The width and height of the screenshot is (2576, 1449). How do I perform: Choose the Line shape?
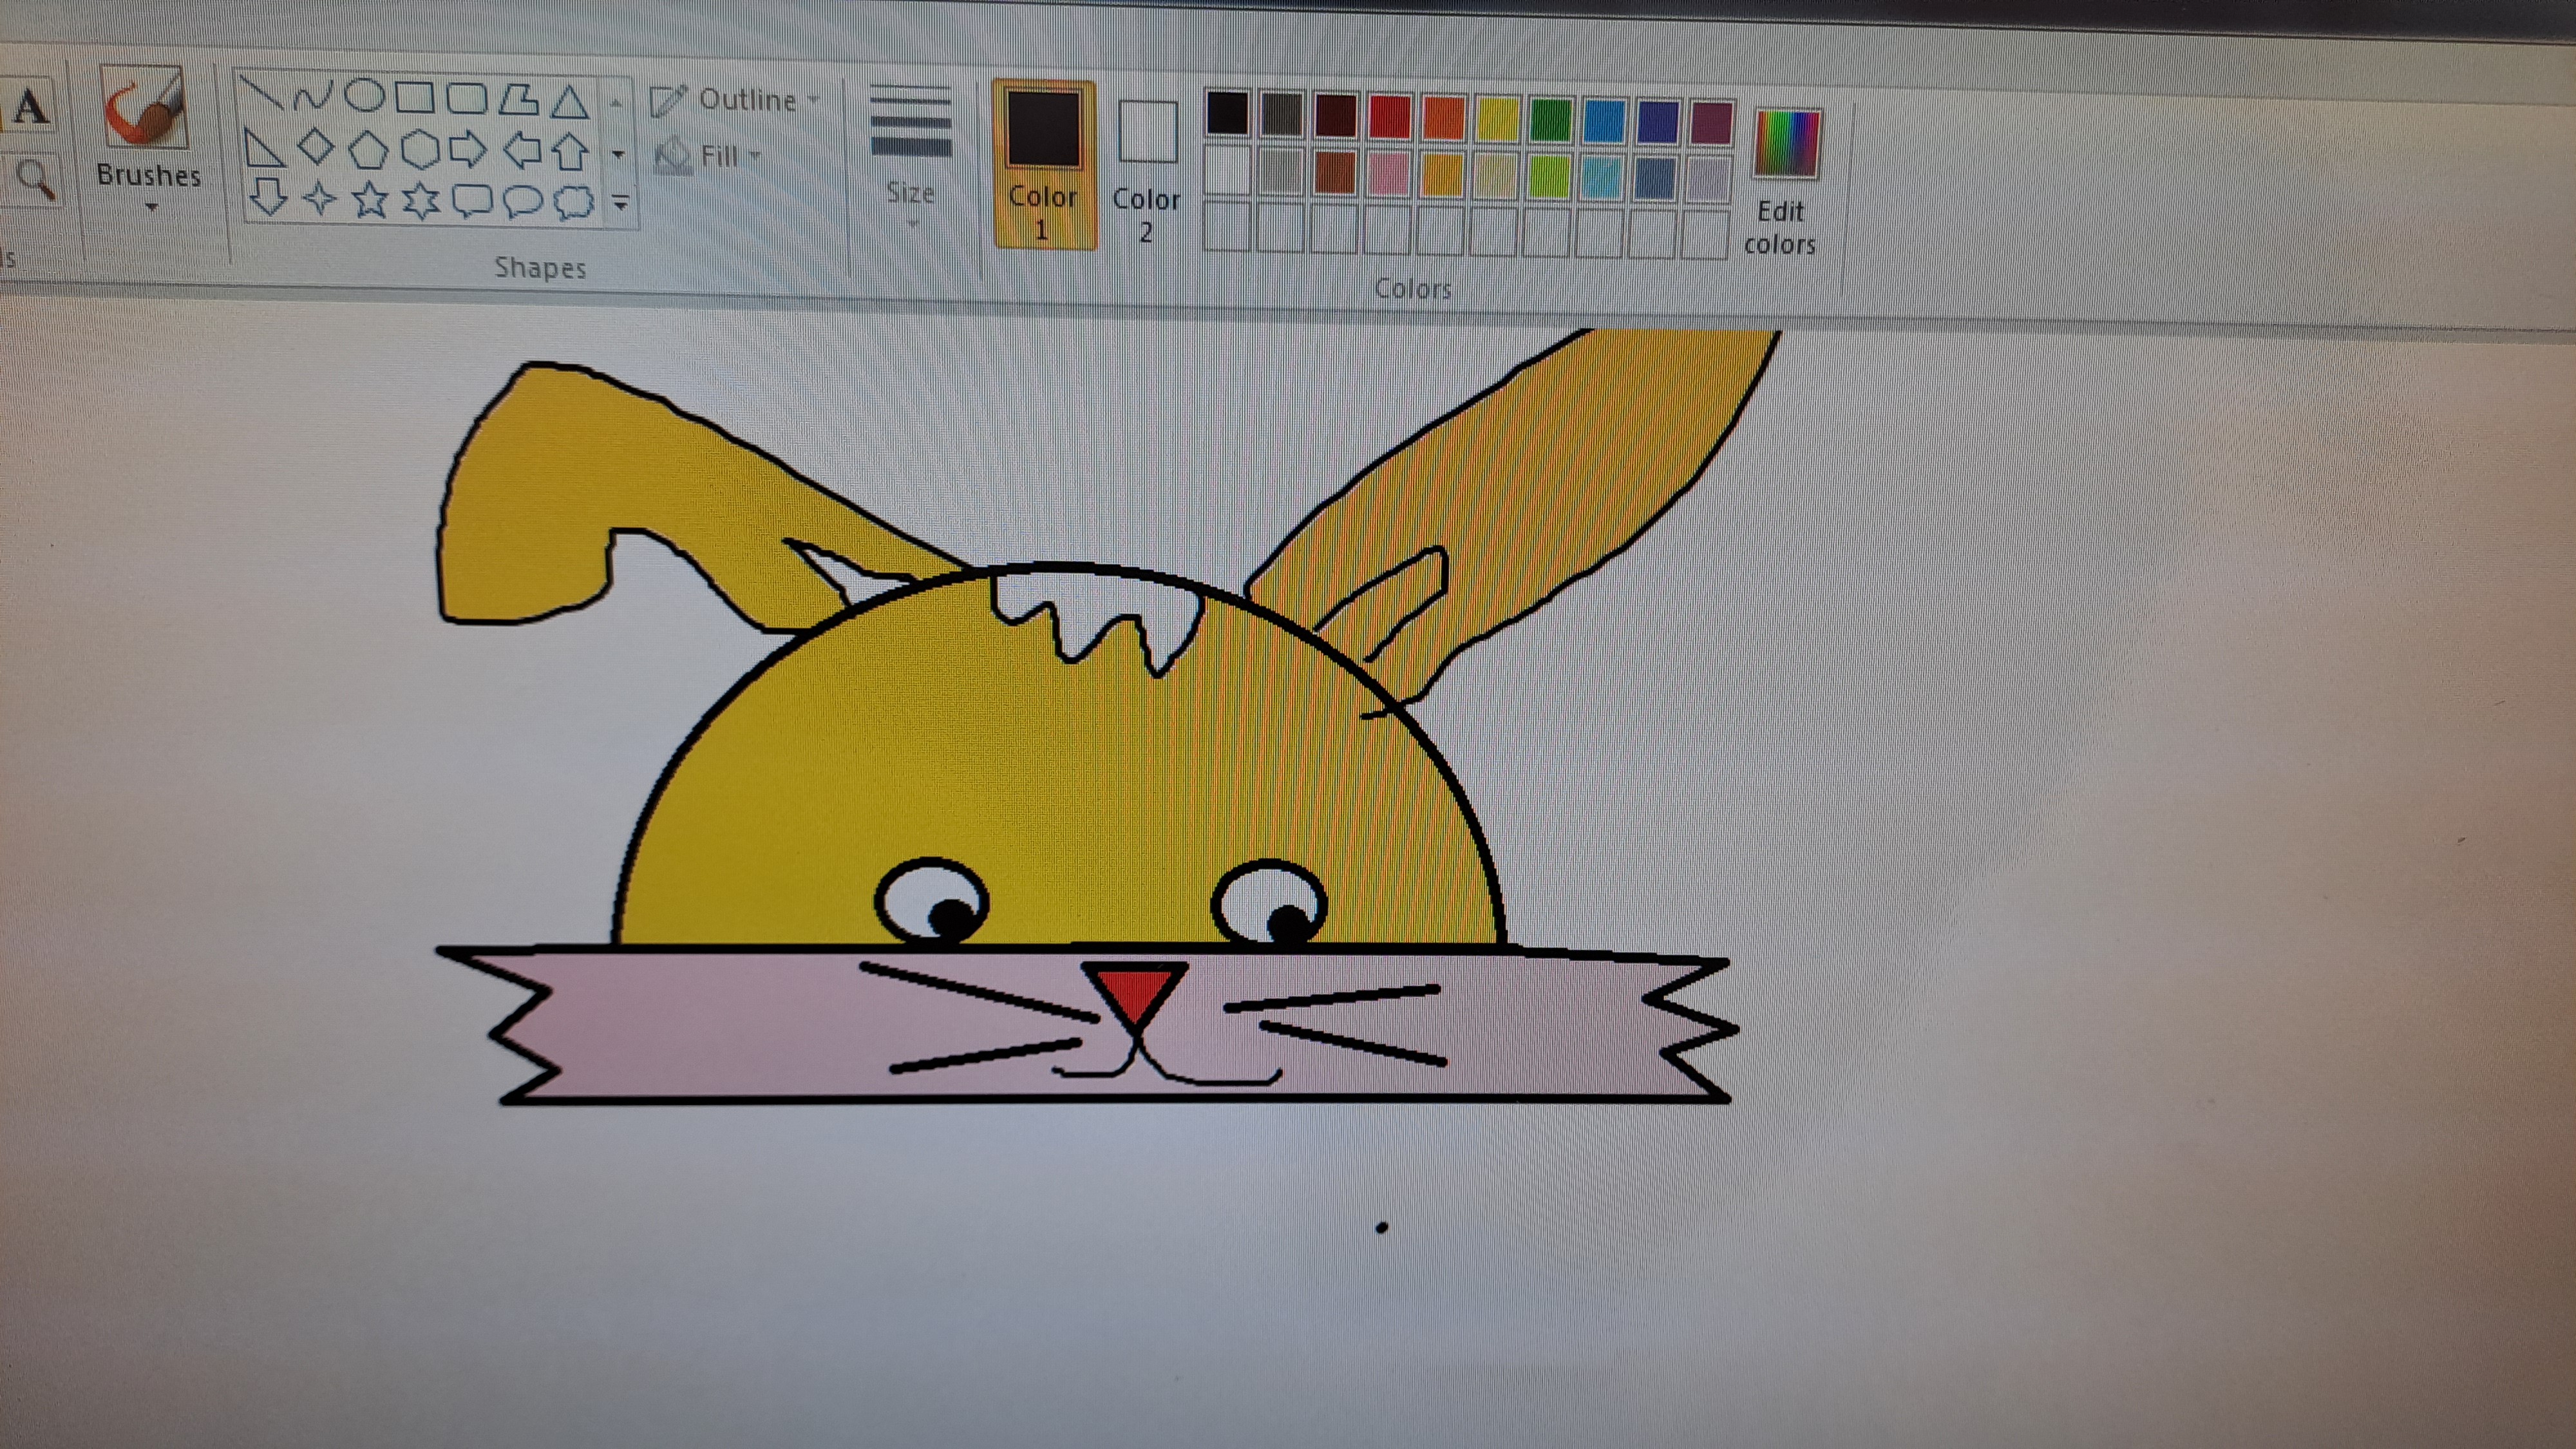click(x=262, y=94)
